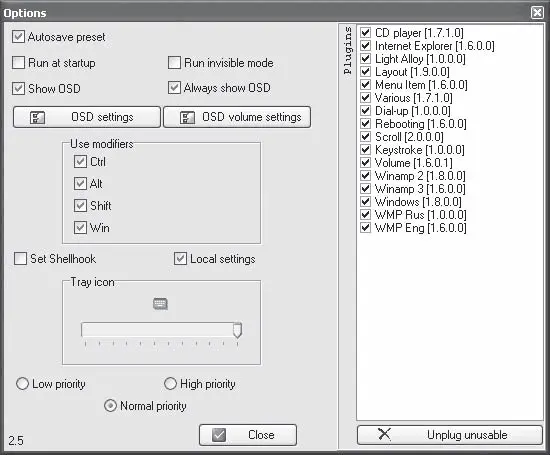Uncheck the Ctrl modifier

(x=80, y=162)
